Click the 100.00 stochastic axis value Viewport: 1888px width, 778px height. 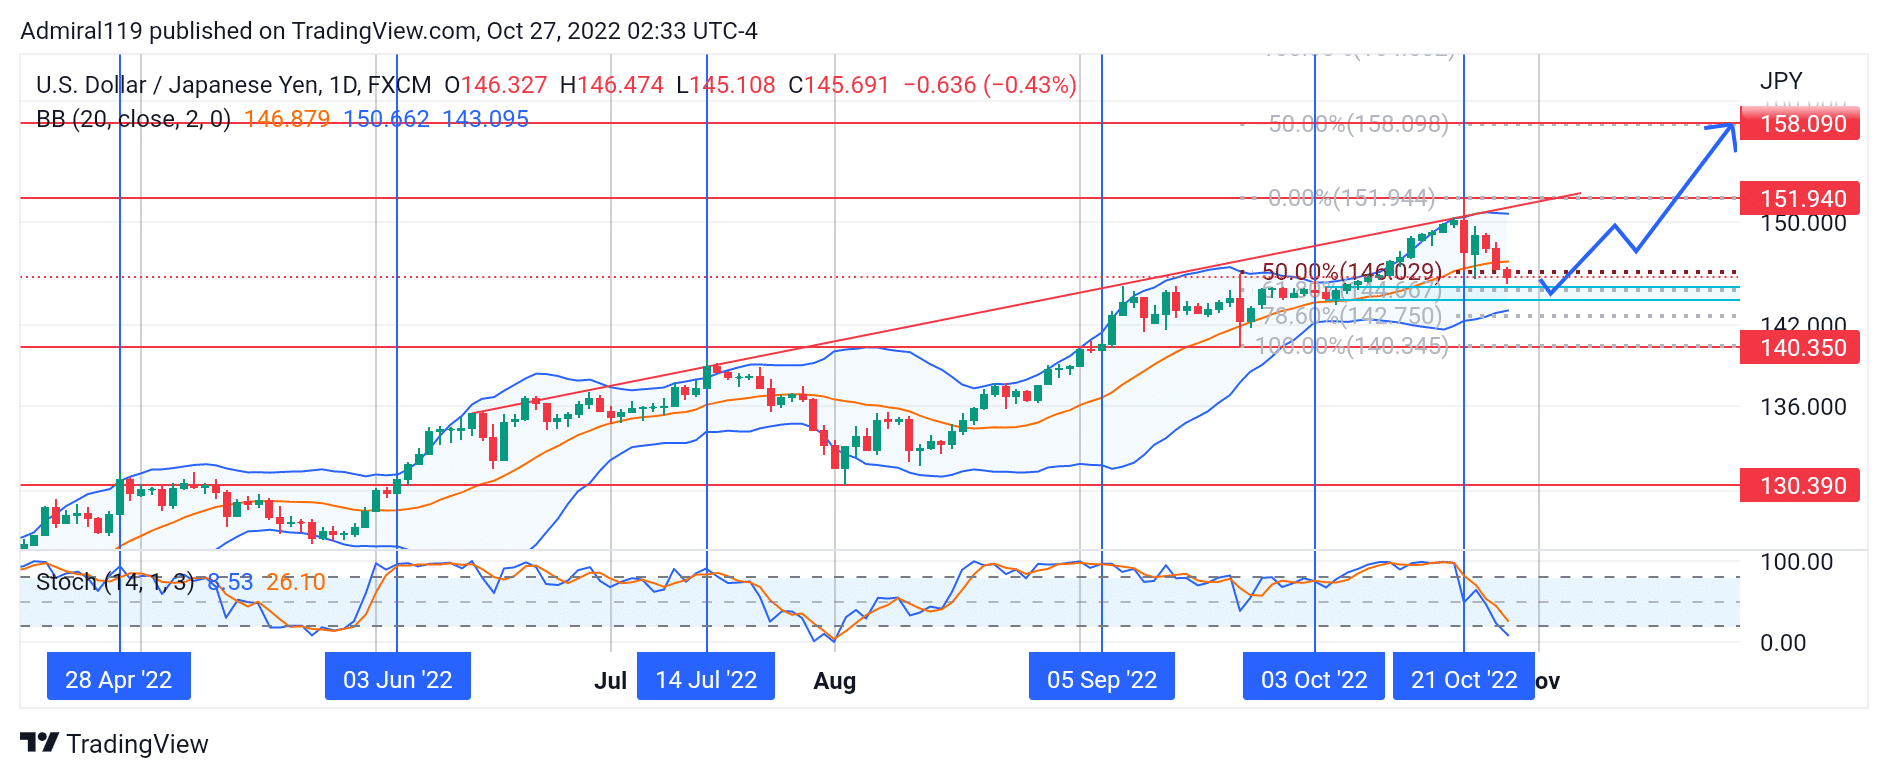[1797, 562]
